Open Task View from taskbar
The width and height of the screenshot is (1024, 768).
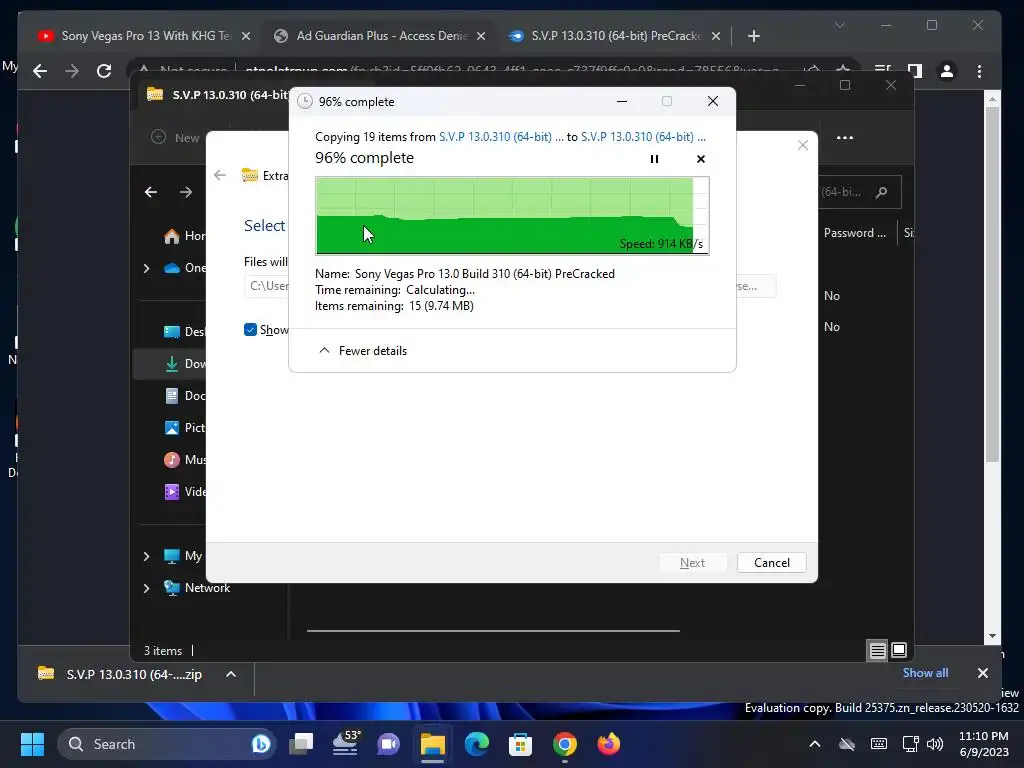[301, 744]
